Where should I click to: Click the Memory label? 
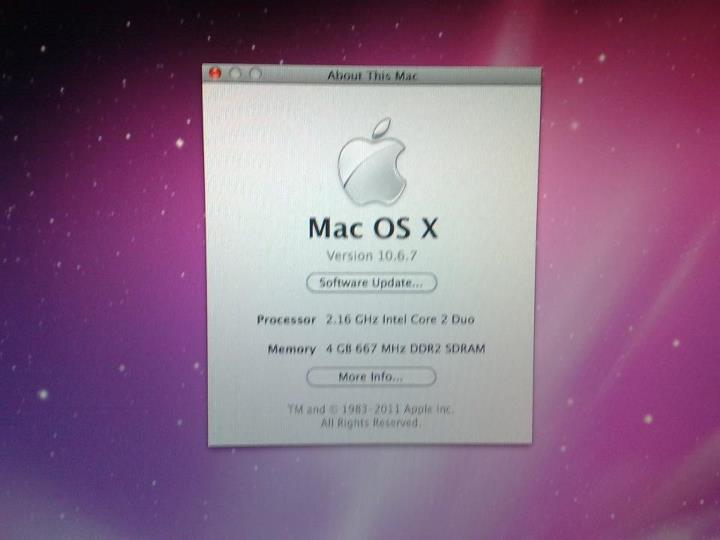point(292,349)
